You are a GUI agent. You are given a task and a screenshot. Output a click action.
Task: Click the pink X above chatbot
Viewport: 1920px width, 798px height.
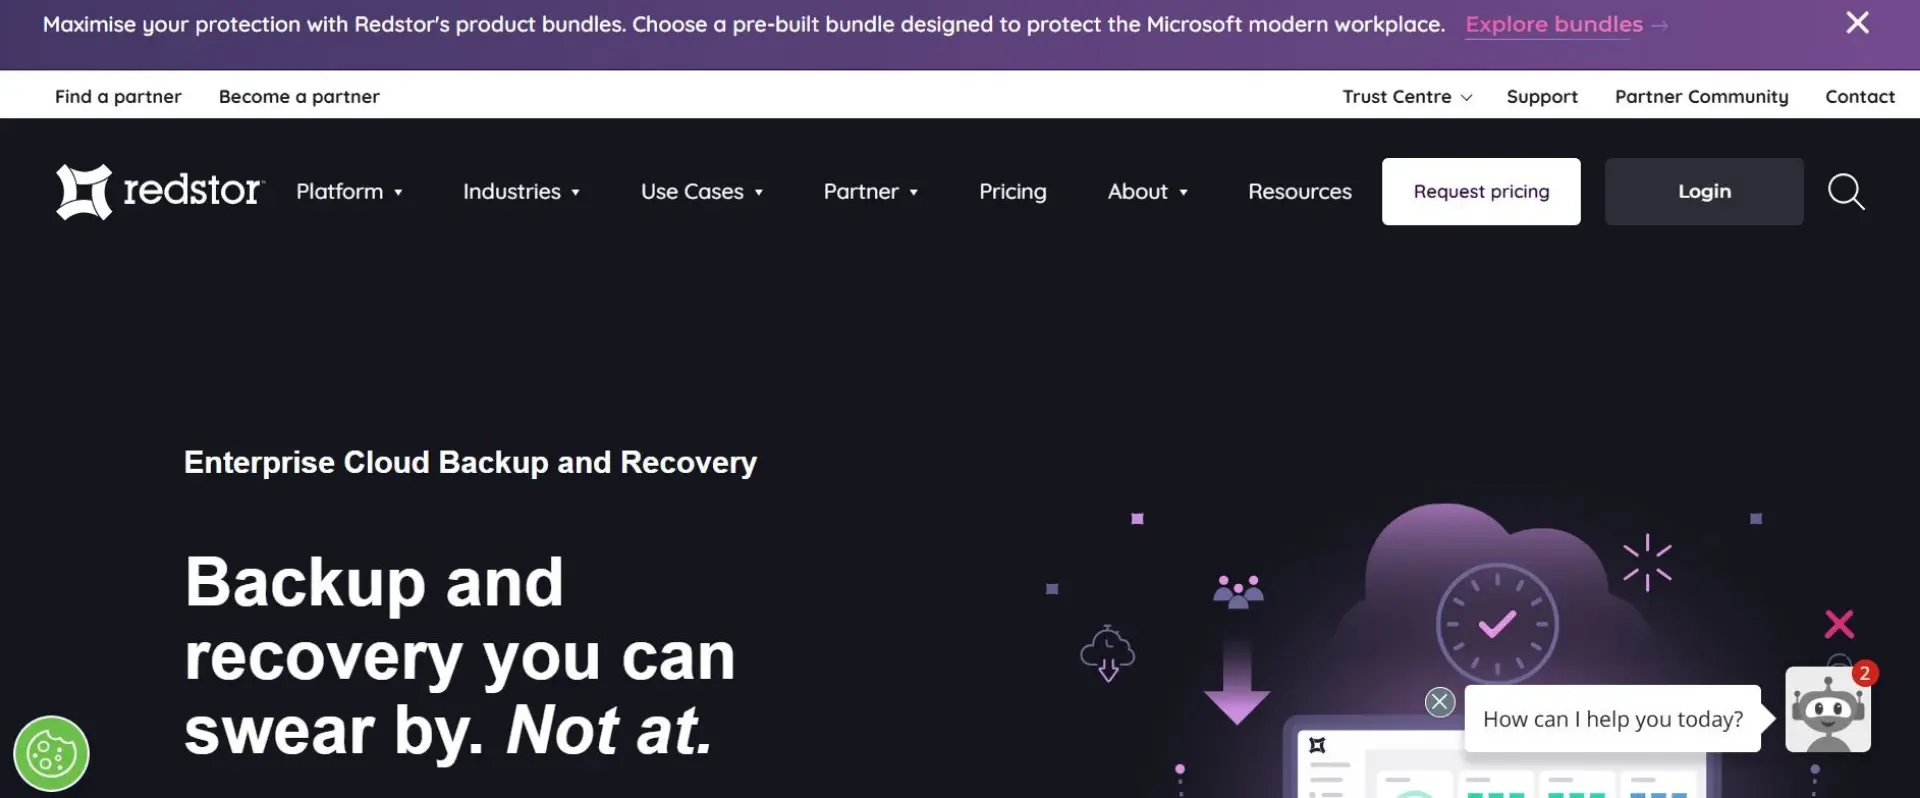click(1839, 624)
